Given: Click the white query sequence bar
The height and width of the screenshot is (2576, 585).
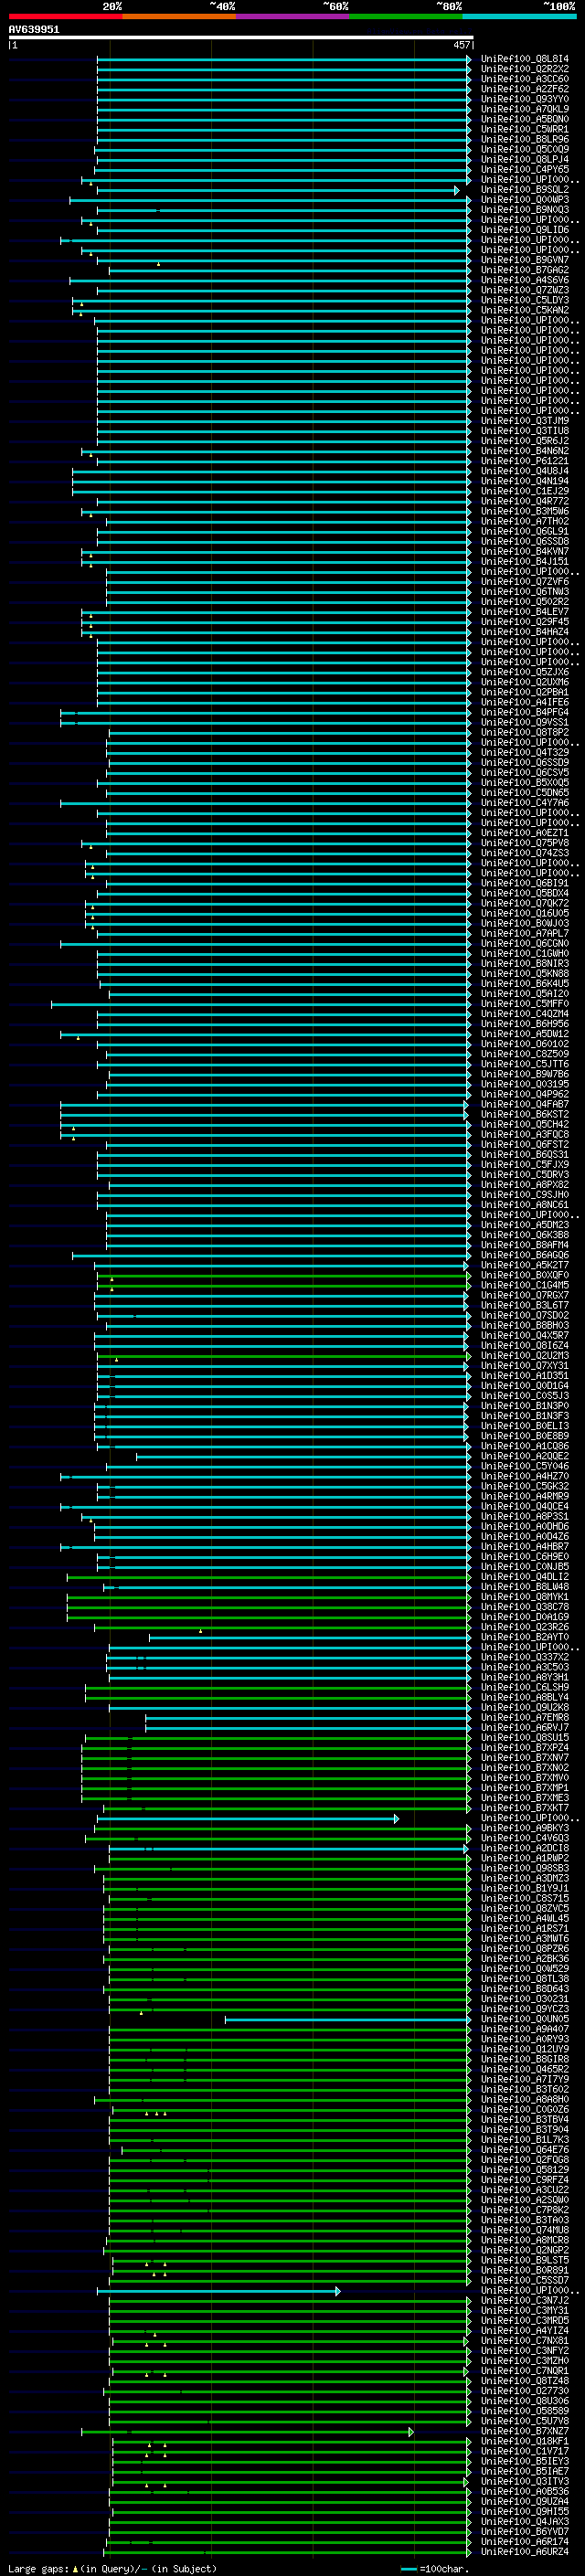Looking at the screenshot, I should tap(240, 37).
